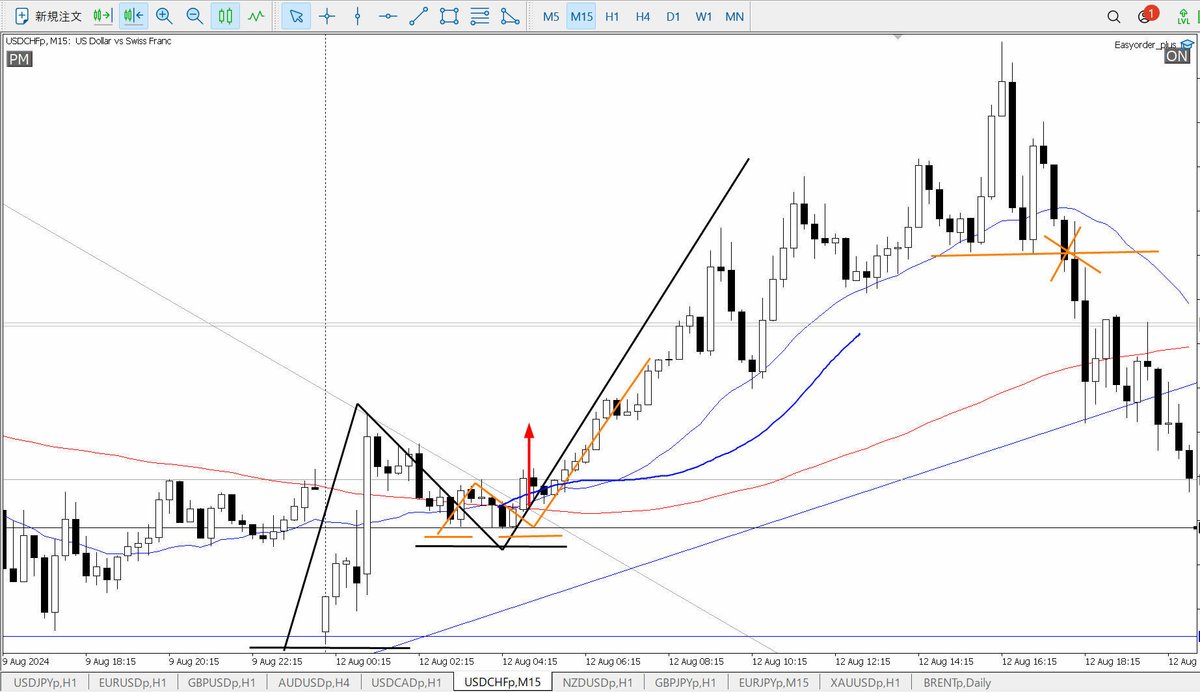The width and height of the screenshot is (1200, 692).
Task: Open account profile with notification badge
Action: [x=1146, y=15]
